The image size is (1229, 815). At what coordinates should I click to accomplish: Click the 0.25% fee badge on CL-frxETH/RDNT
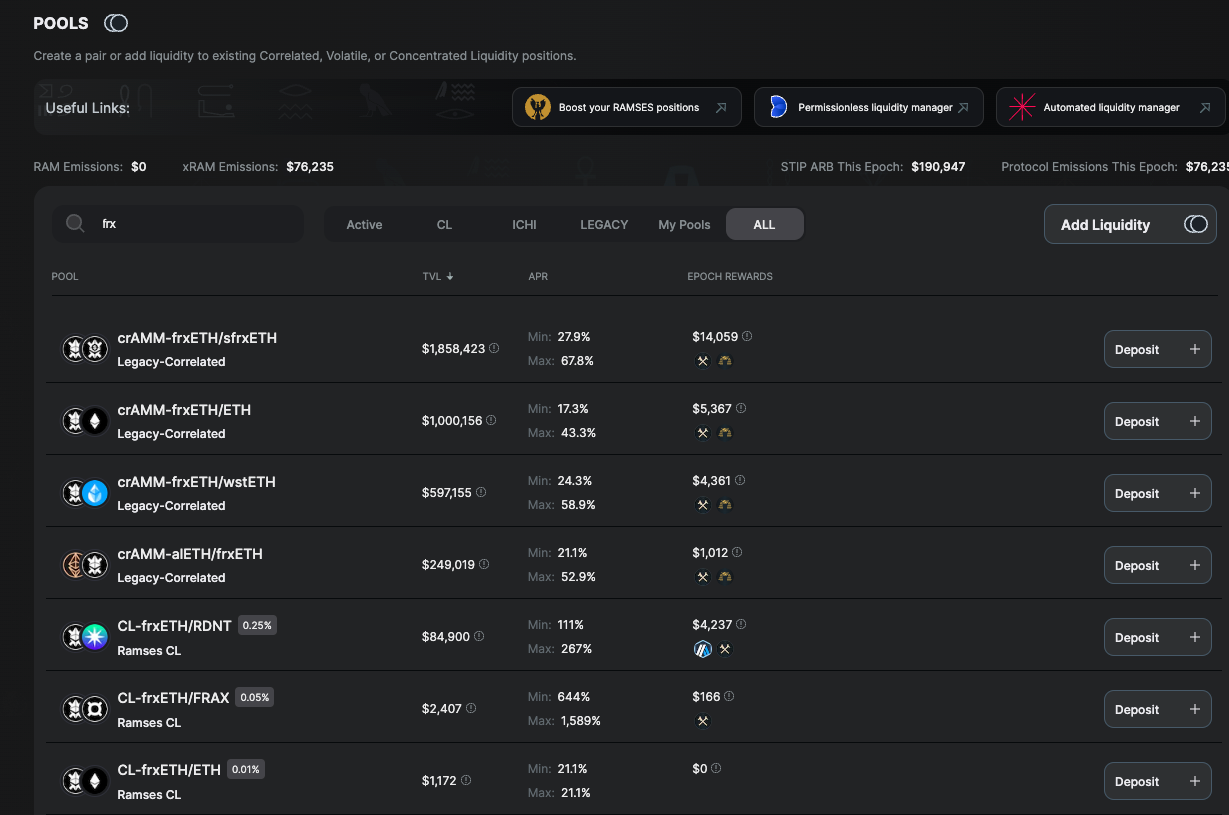coord(257,625)
